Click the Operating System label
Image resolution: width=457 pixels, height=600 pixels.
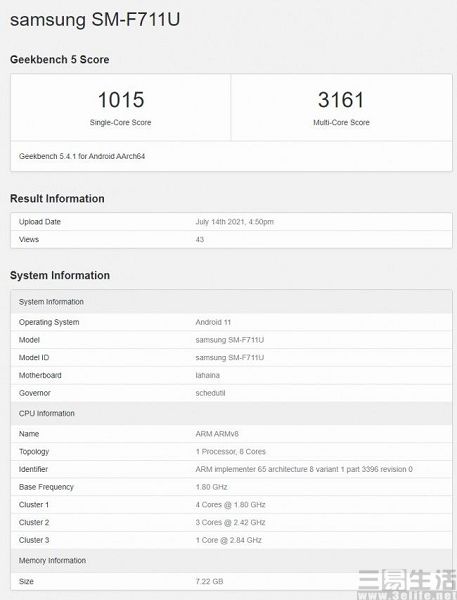[49, 322]
